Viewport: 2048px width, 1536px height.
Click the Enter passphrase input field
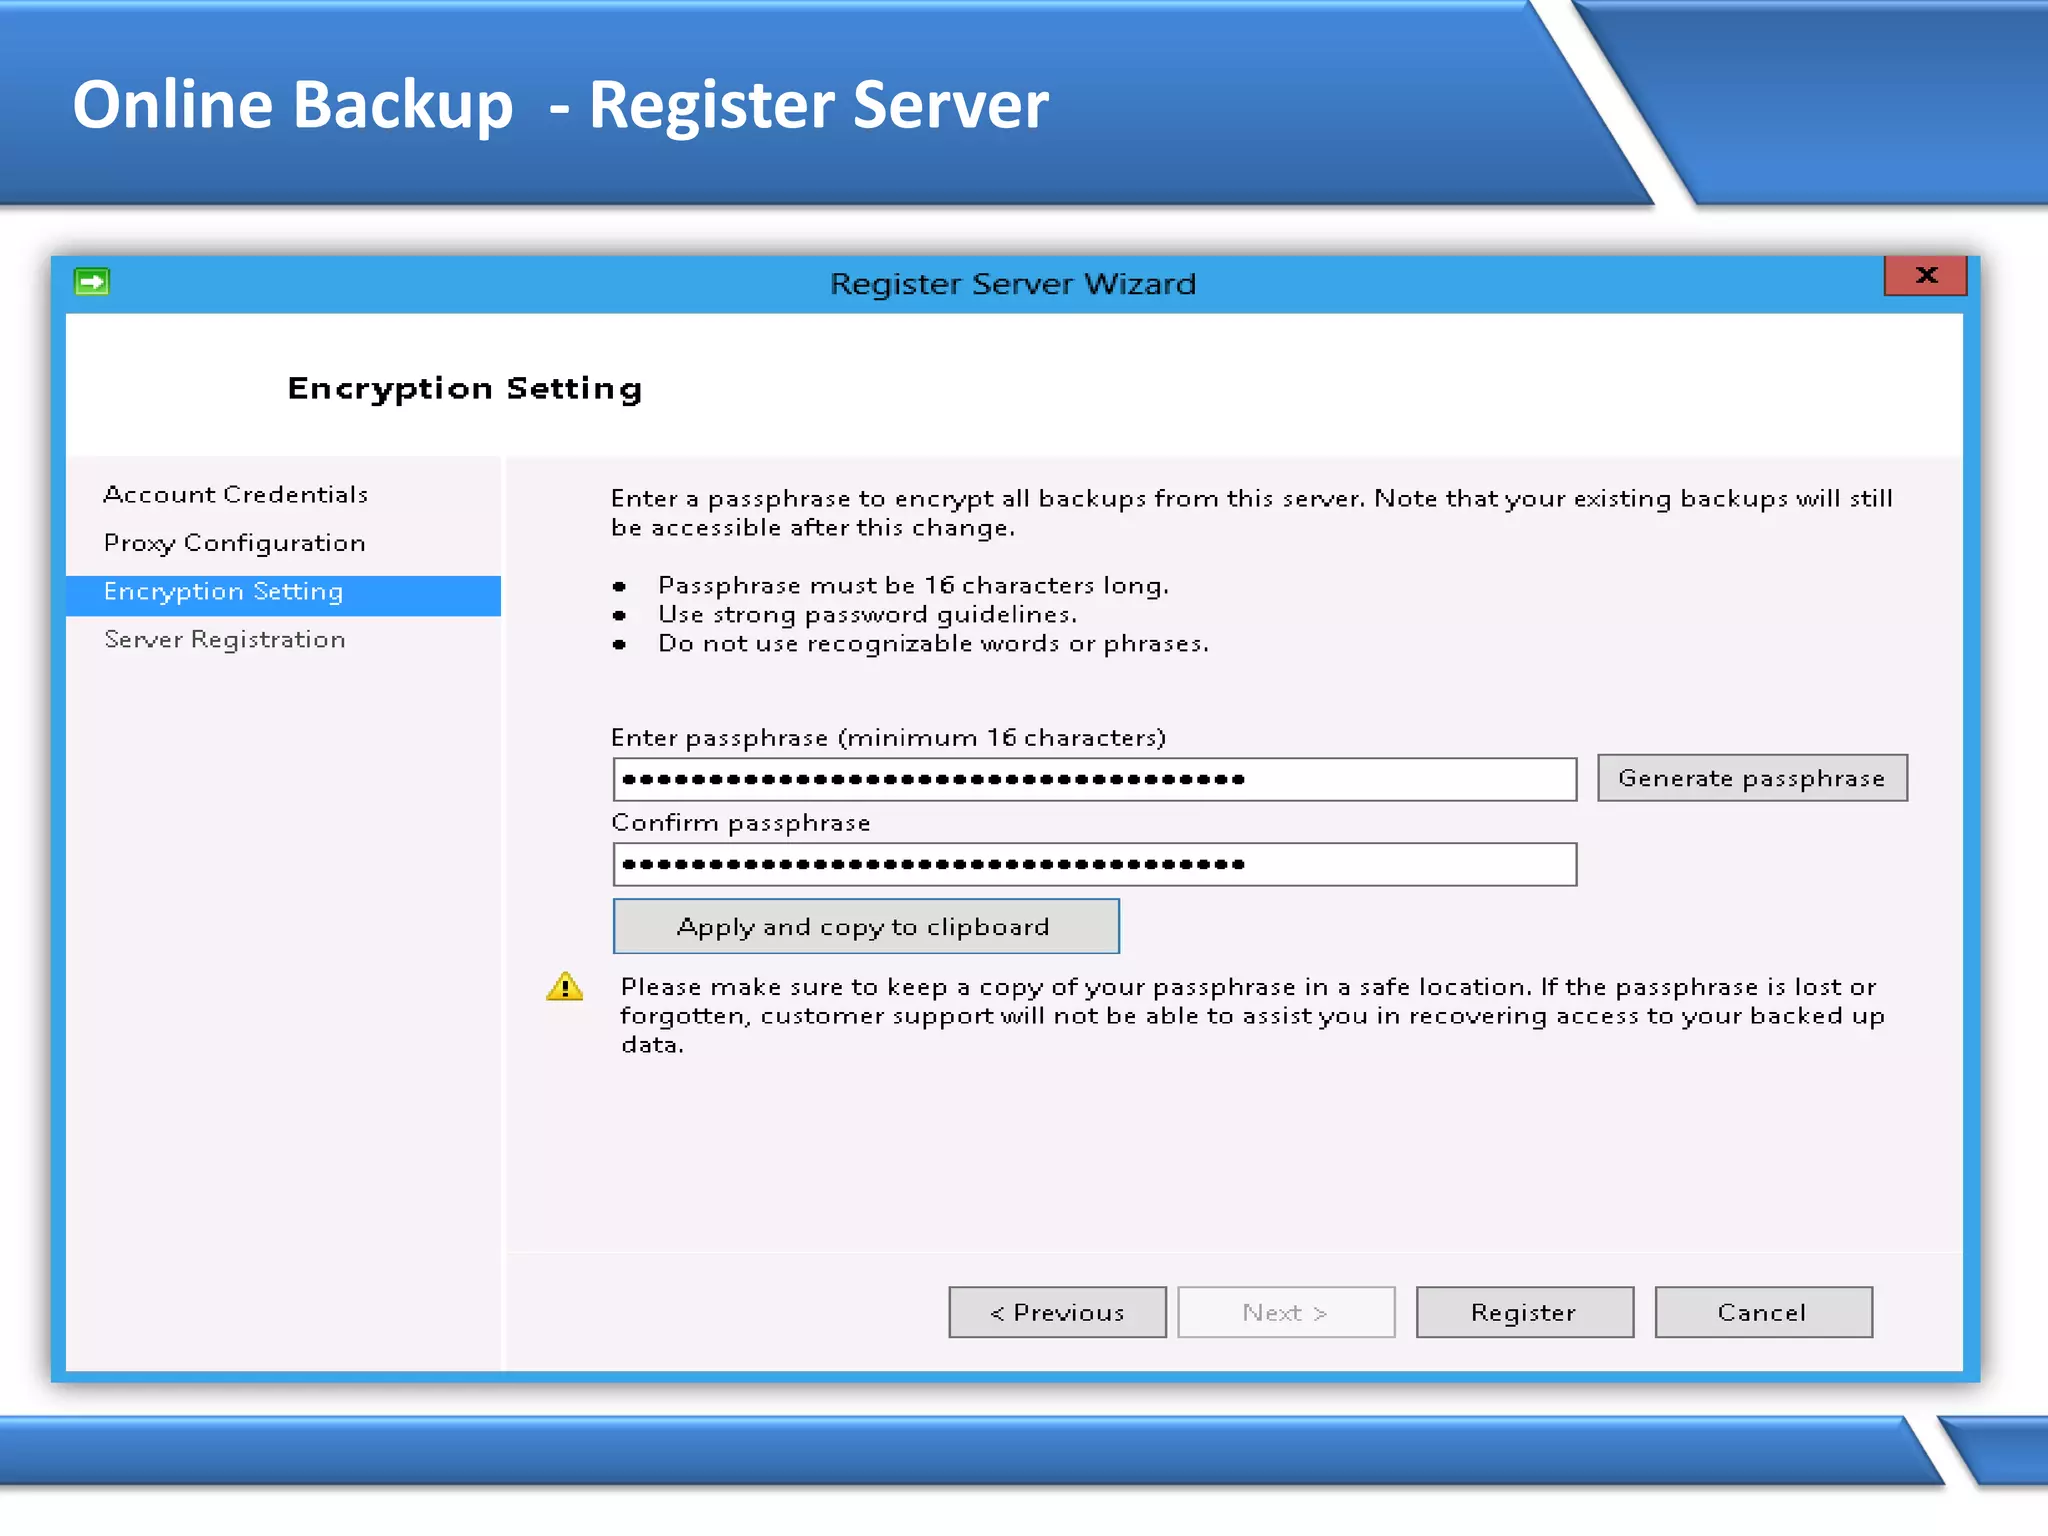coord(1095,779)
